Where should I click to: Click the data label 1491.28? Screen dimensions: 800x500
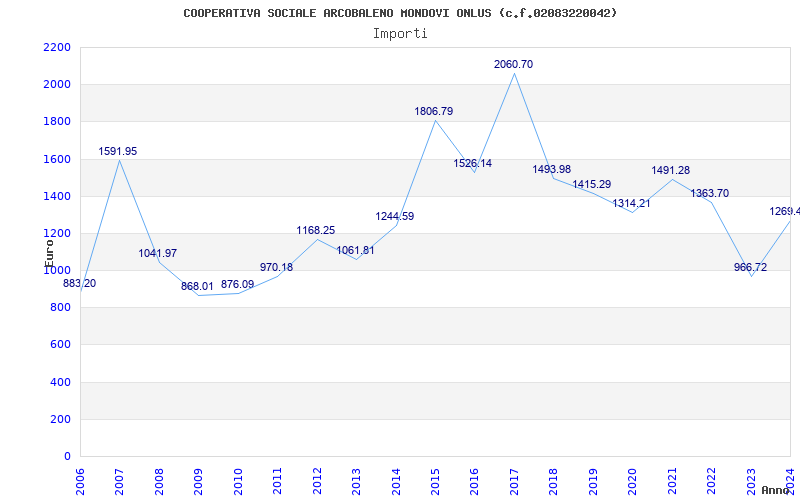click(x=671, y=171)
